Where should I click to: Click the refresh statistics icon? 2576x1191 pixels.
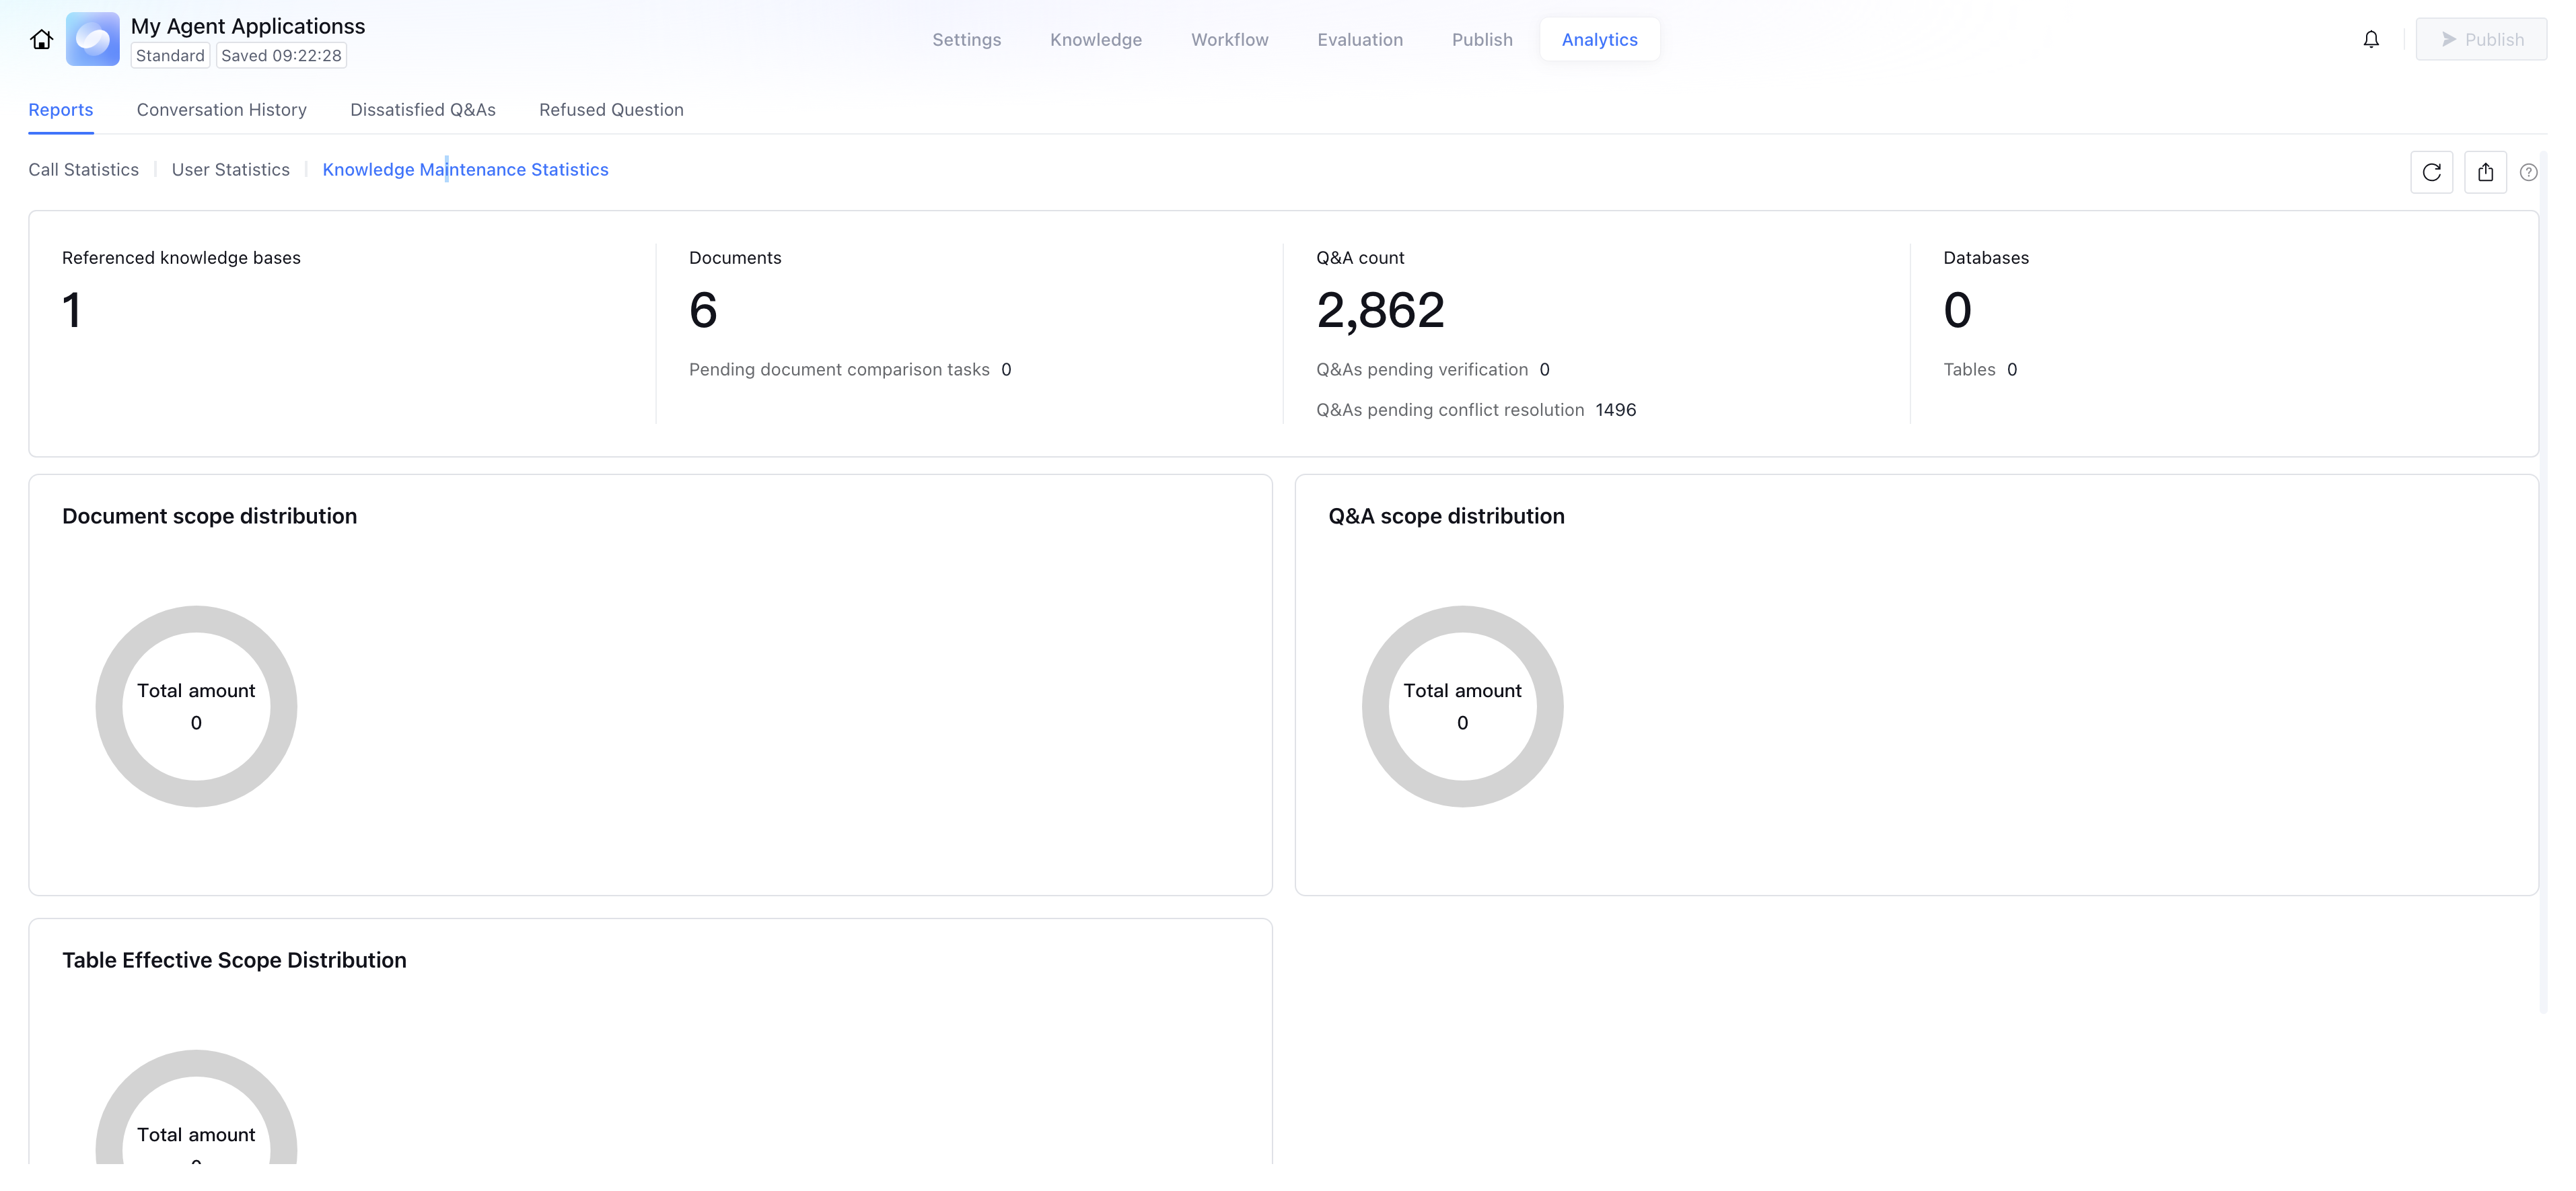pyautogui.click(x=2431, y=172)
